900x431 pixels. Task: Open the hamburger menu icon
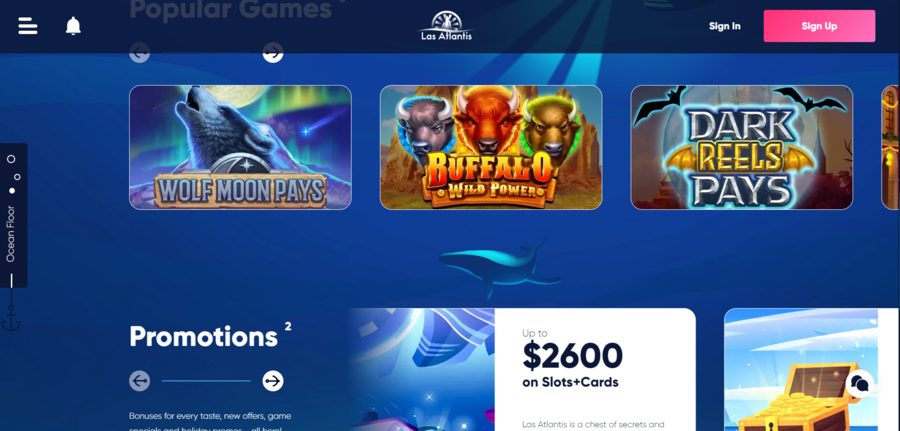(x=28, y=26)
